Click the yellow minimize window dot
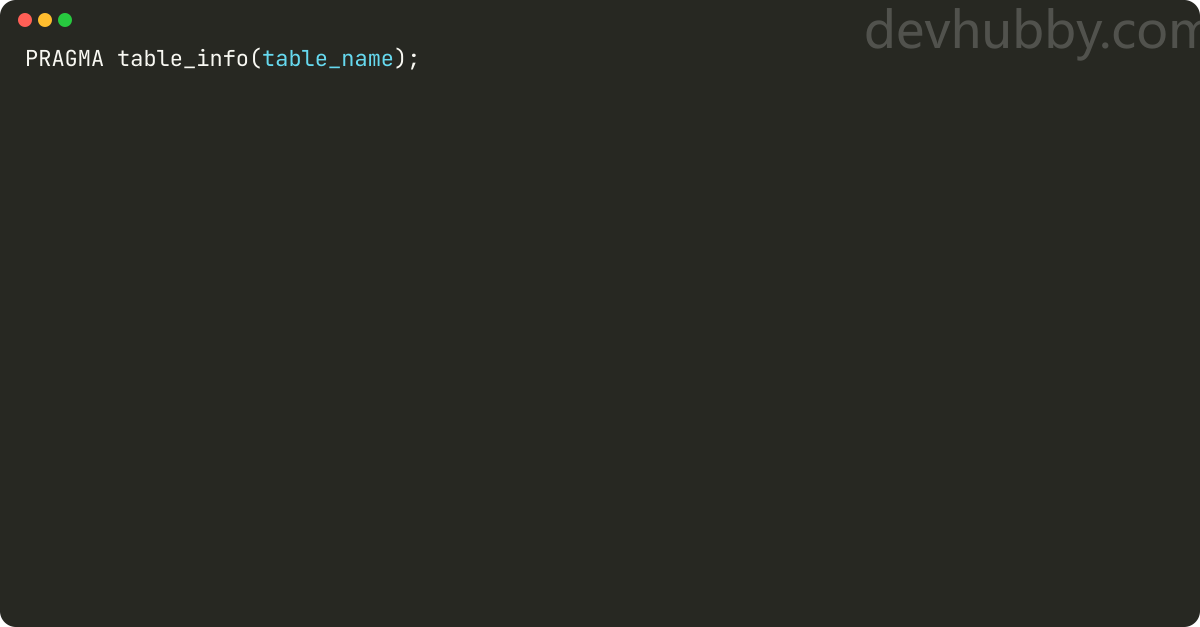This screenshot has height=627, width=1200. tap(45, 20)
